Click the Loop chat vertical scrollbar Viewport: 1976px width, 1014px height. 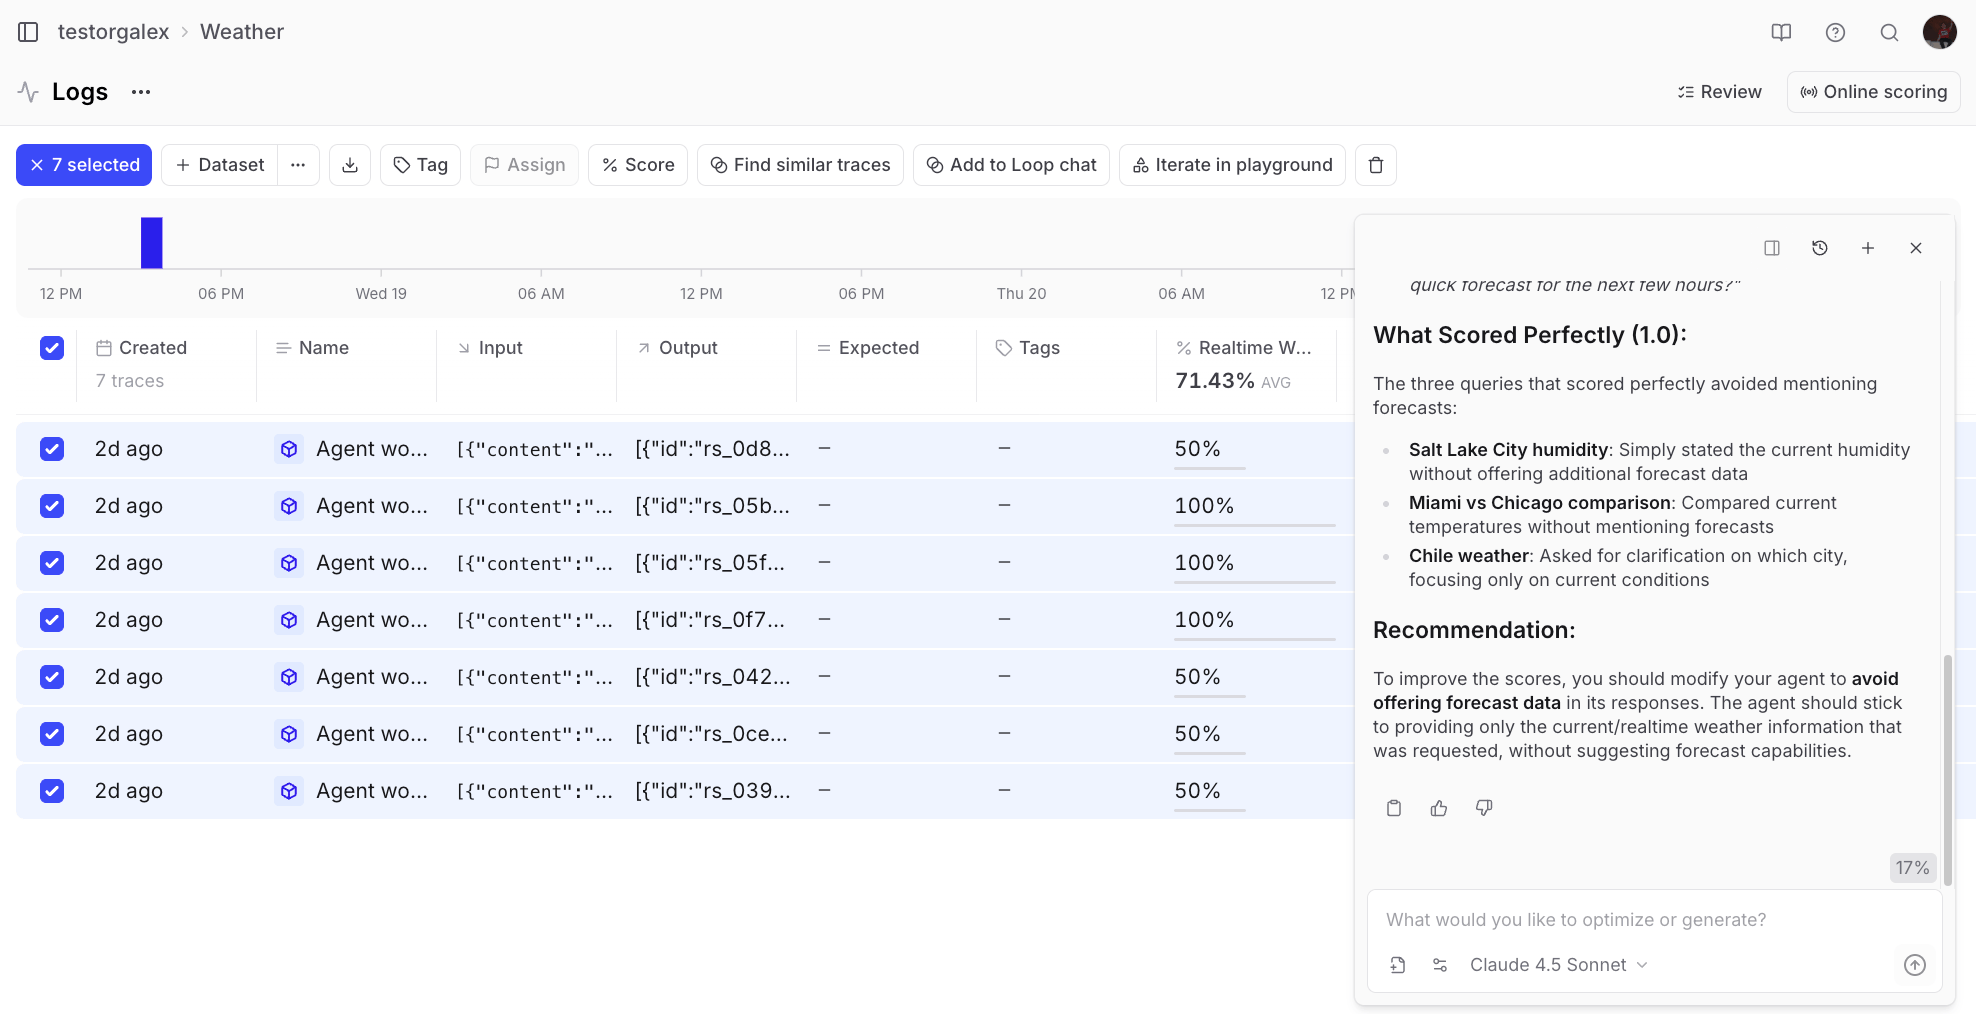coord(1947,770)
